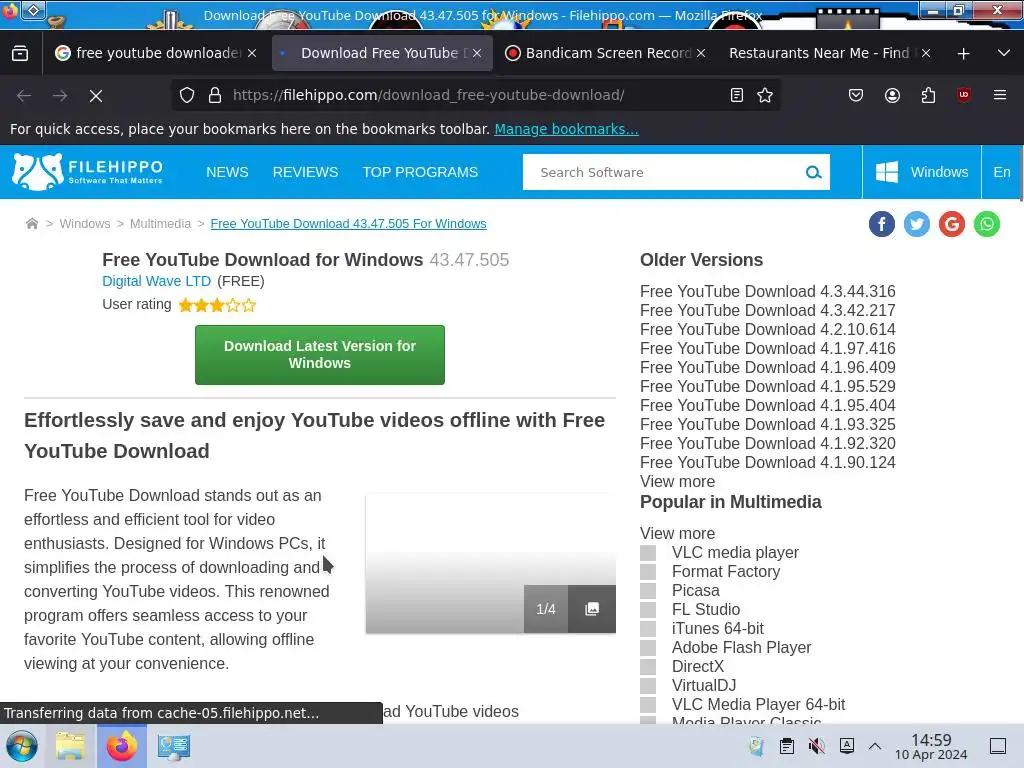List all tabs dropdown arrow
The image size is (1024, 768).
[1004, 54]
